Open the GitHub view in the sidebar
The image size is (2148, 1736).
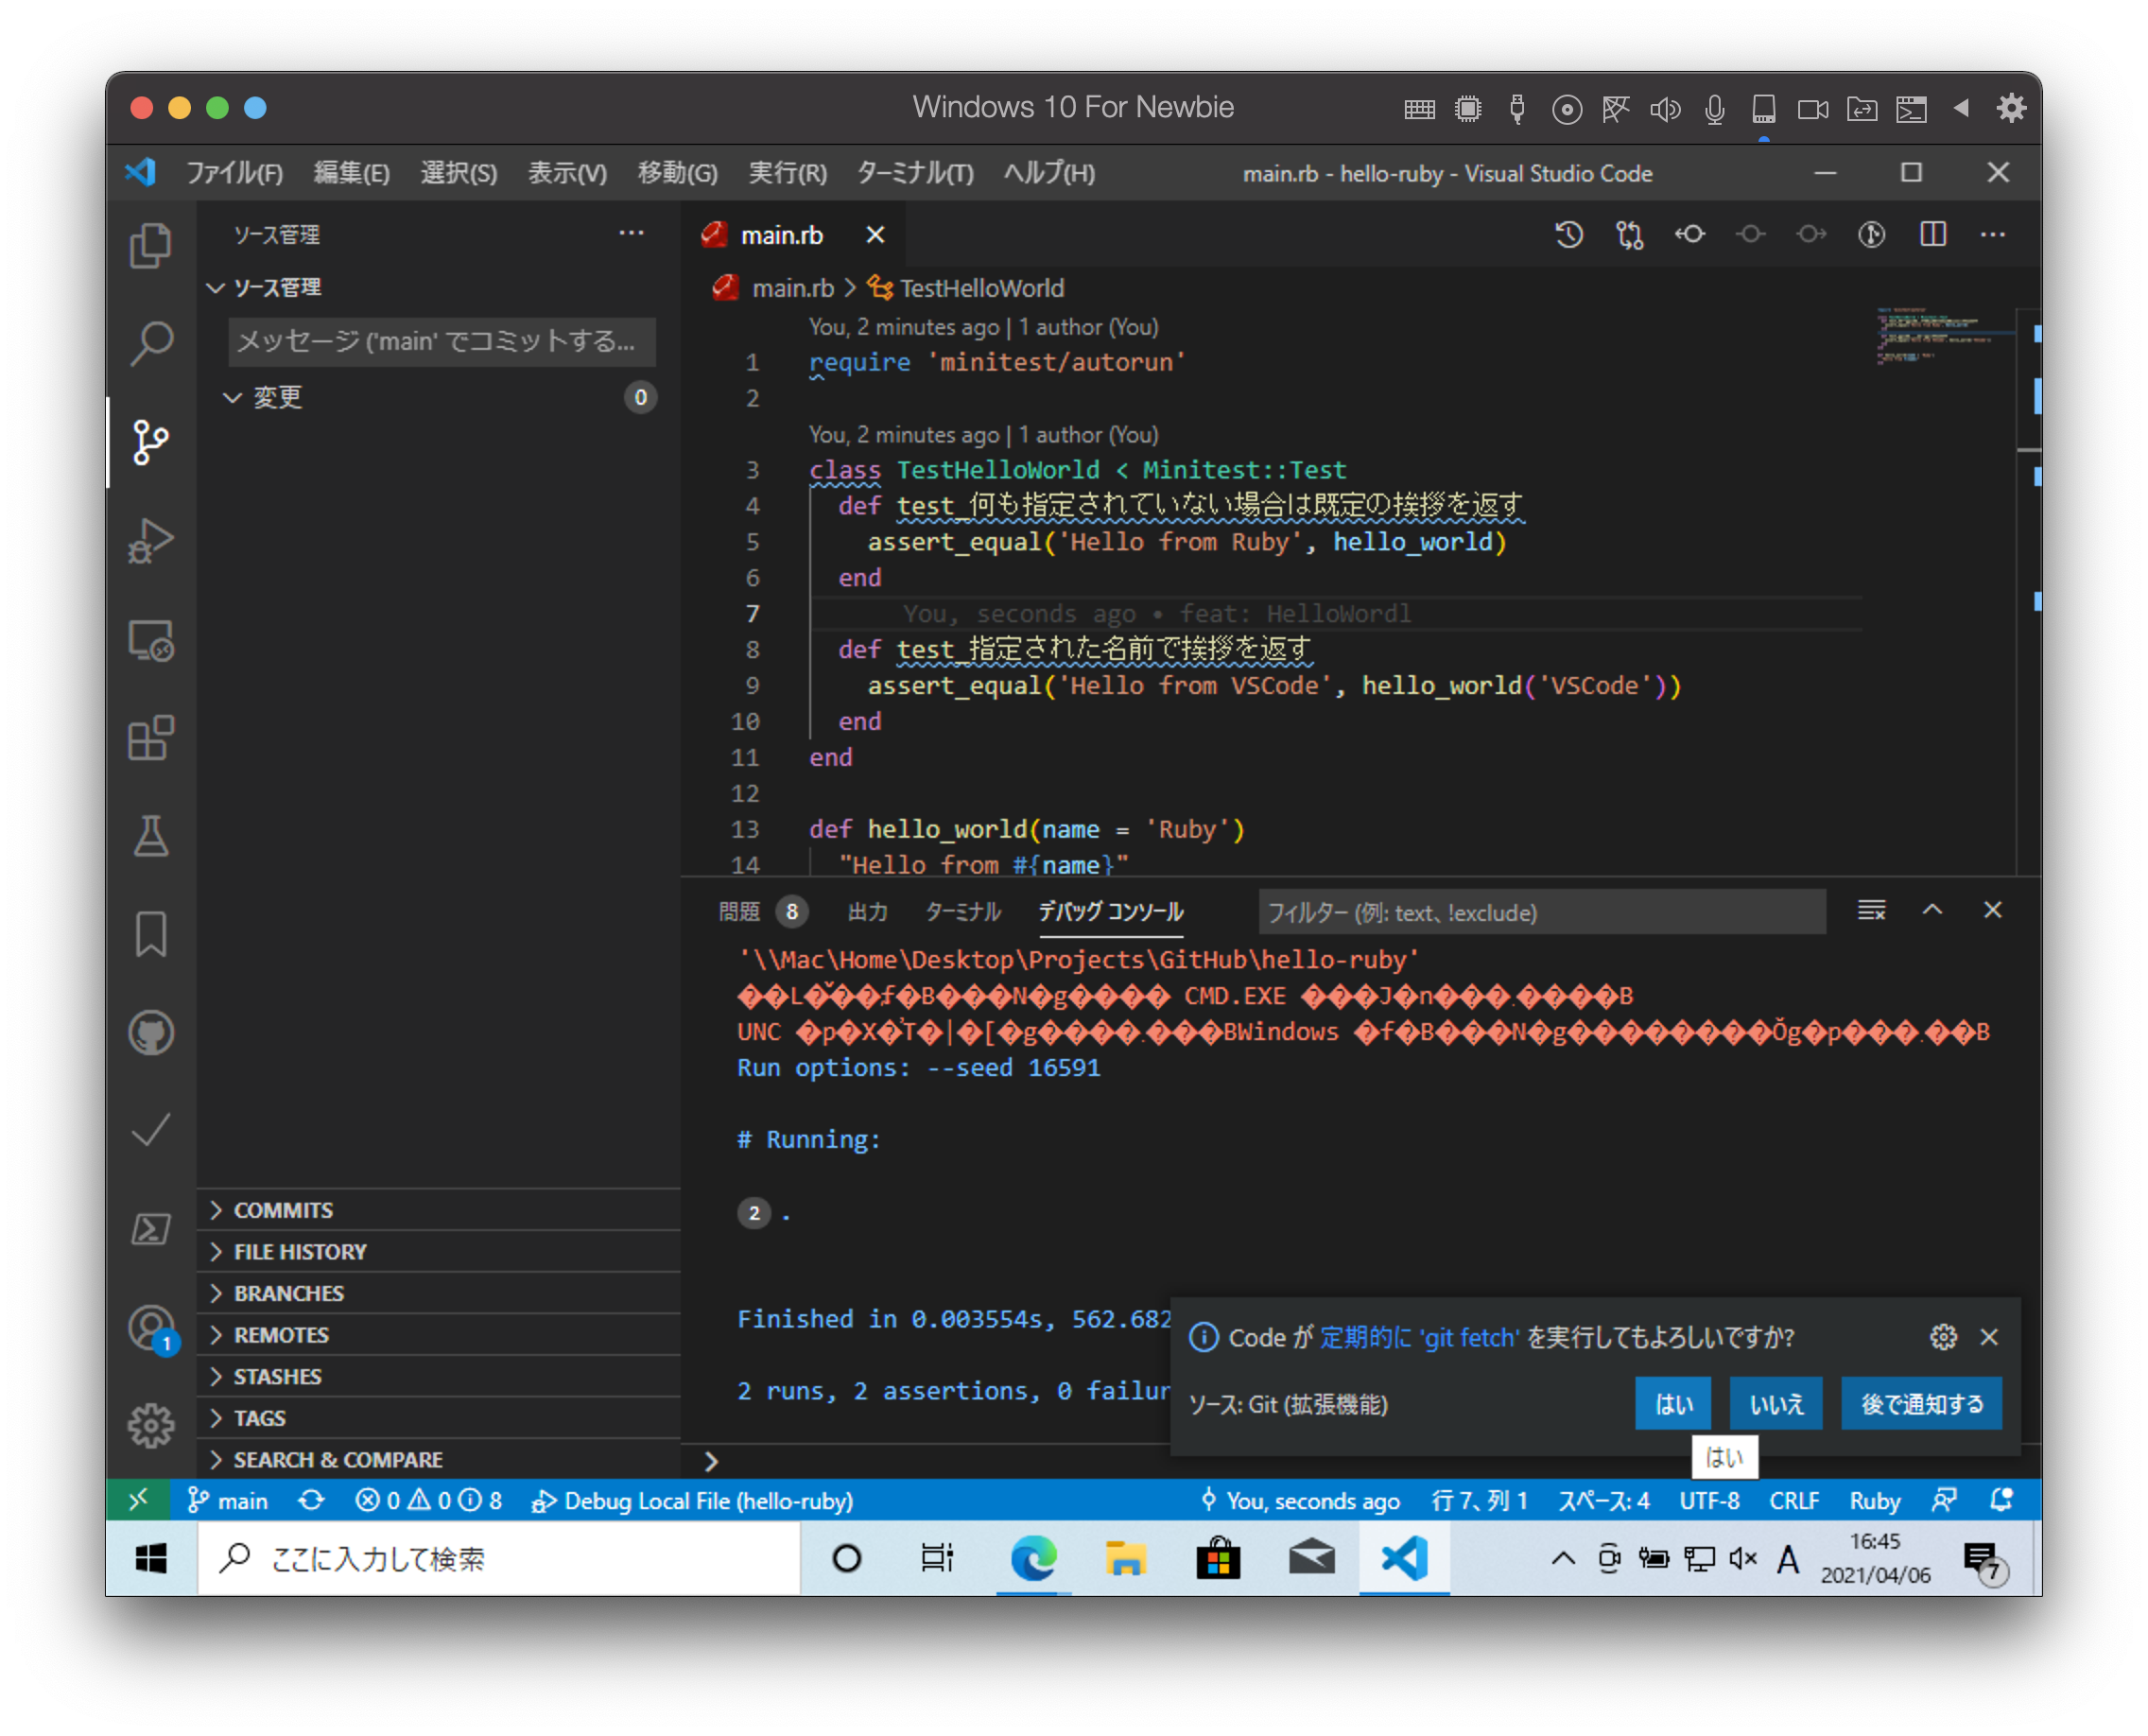pos(151,1033)
